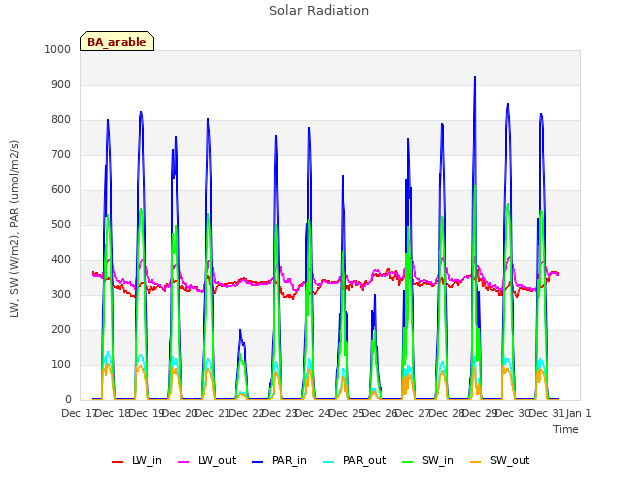Click the Jan 1 x-axis date label

(578, 413)
